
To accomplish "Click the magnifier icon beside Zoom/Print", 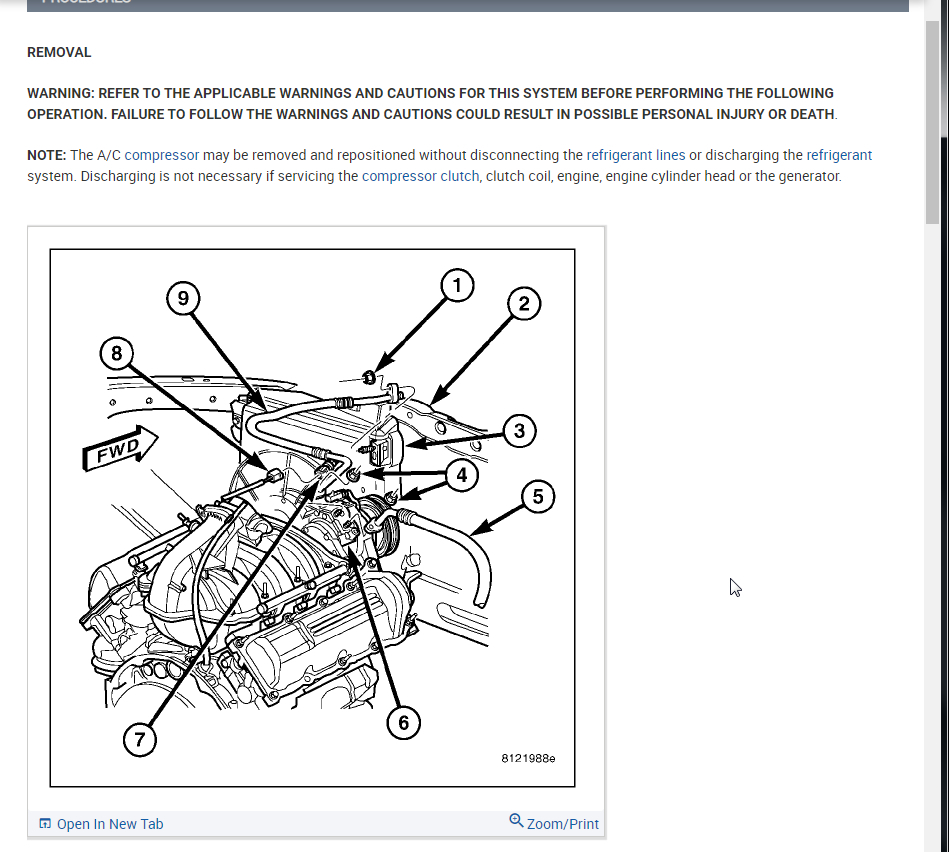I will [x=516, y=821].
